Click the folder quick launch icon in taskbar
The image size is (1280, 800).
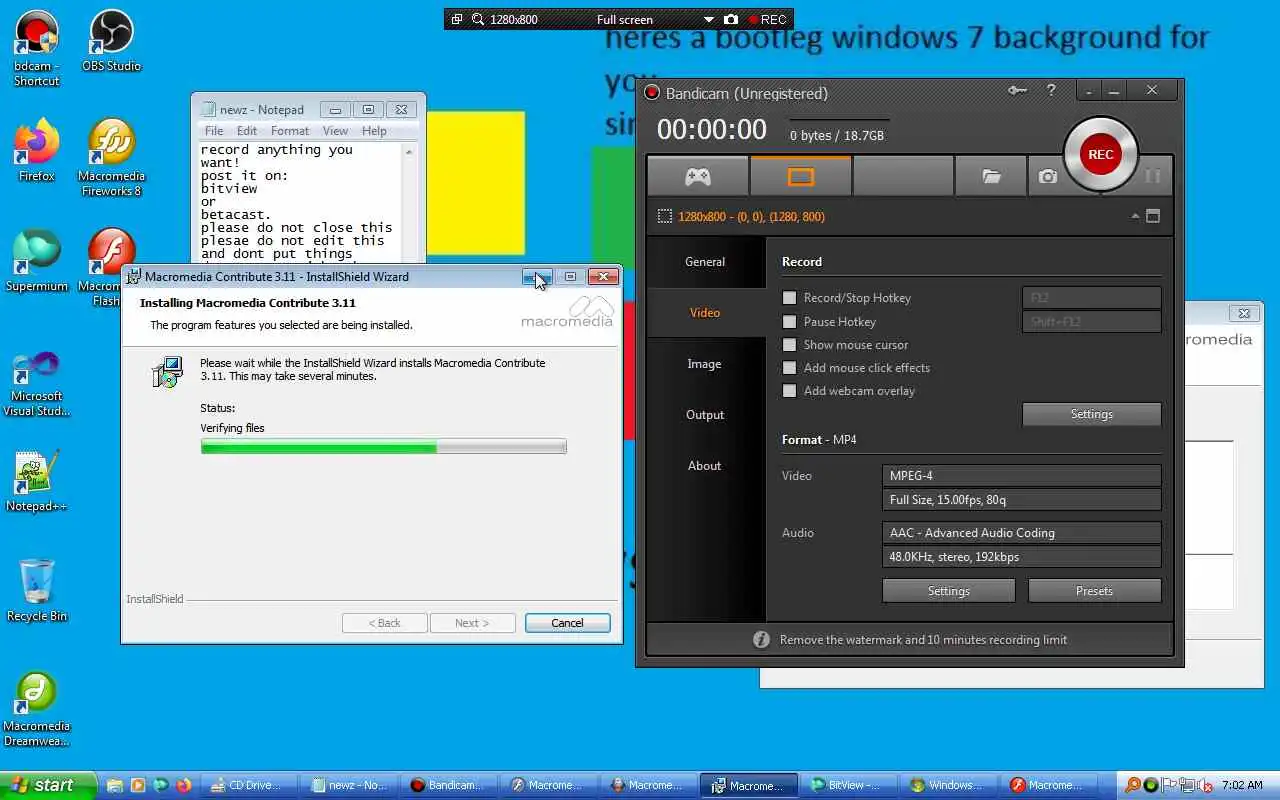pos(115,785)
